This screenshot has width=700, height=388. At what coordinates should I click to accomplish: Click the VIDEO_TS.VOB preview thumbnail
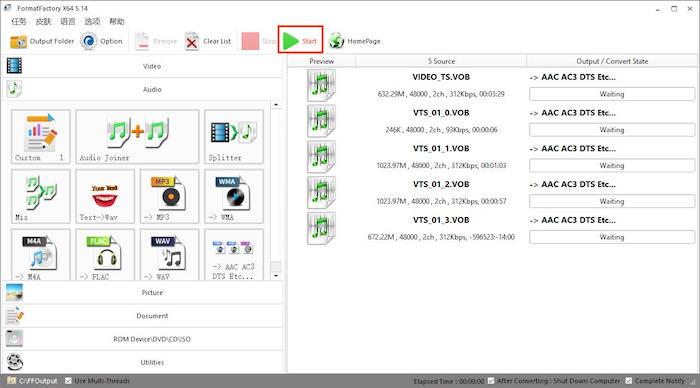[321, 85]
